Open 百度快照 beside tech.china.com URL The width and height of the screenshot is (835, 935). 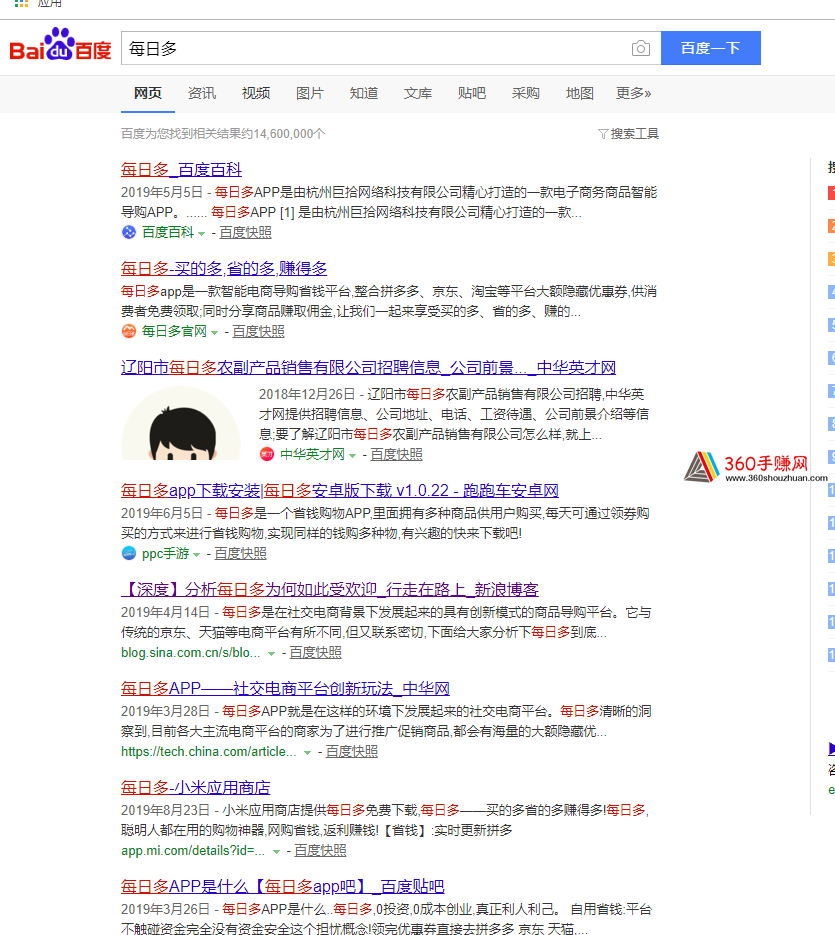point(352,752)
